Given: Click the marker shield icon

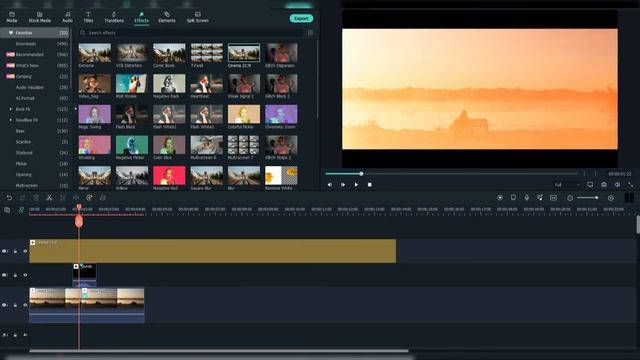Looking at the screenshot, I should click(x=513, y=198).
